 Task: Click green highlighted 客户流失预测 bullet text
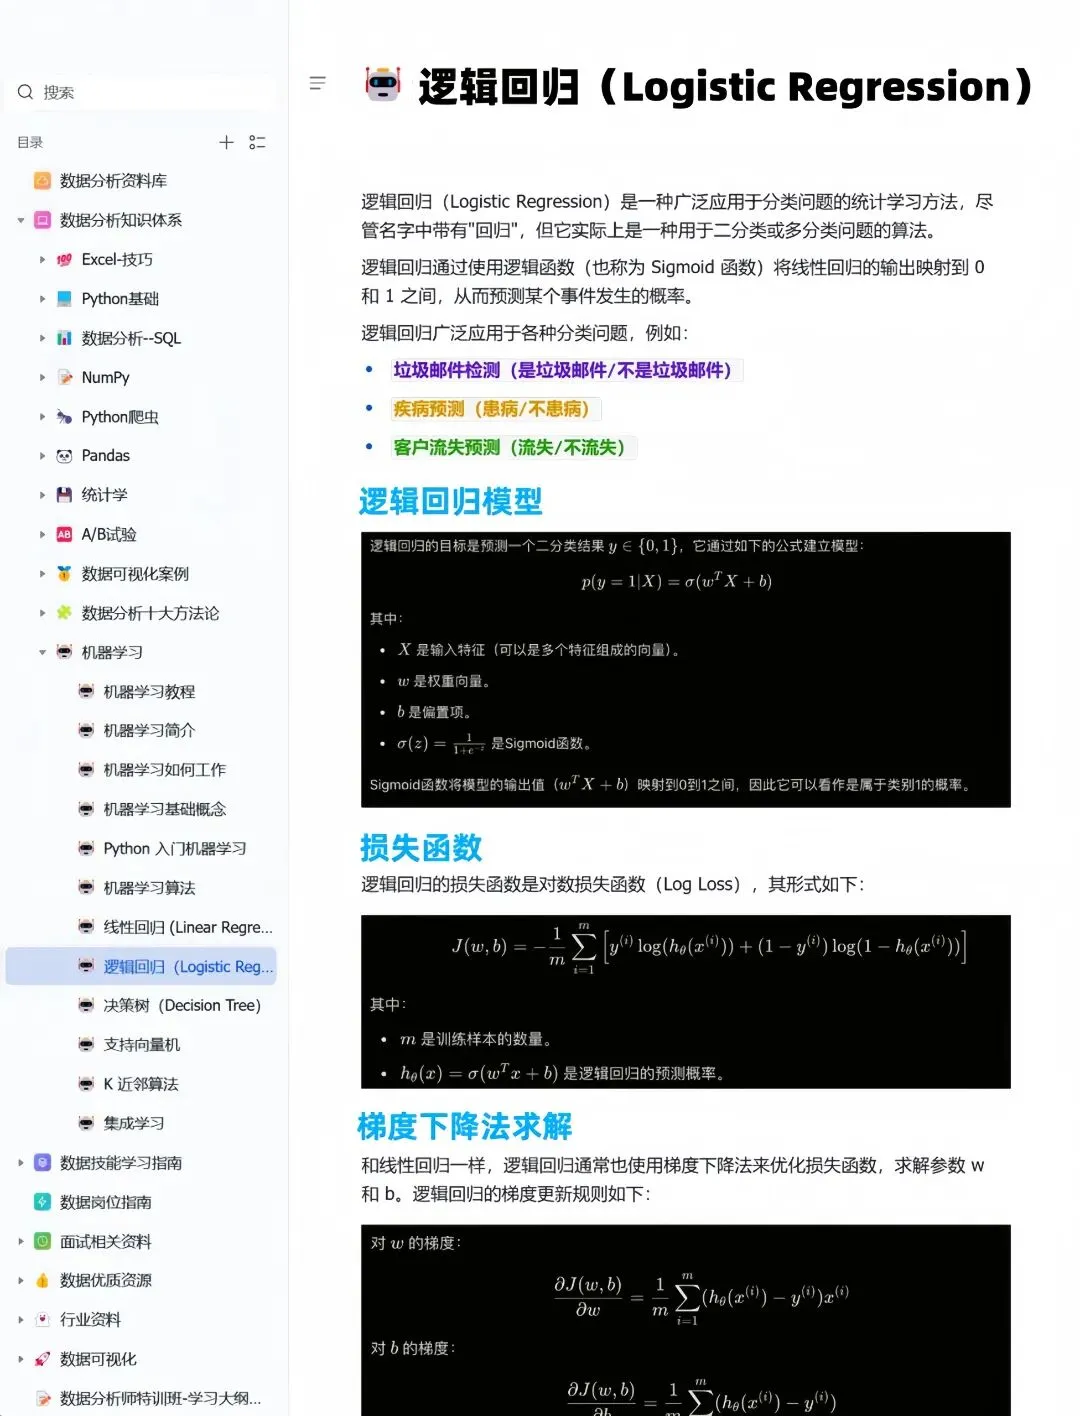pyautogui.click(x=513, y=447)
